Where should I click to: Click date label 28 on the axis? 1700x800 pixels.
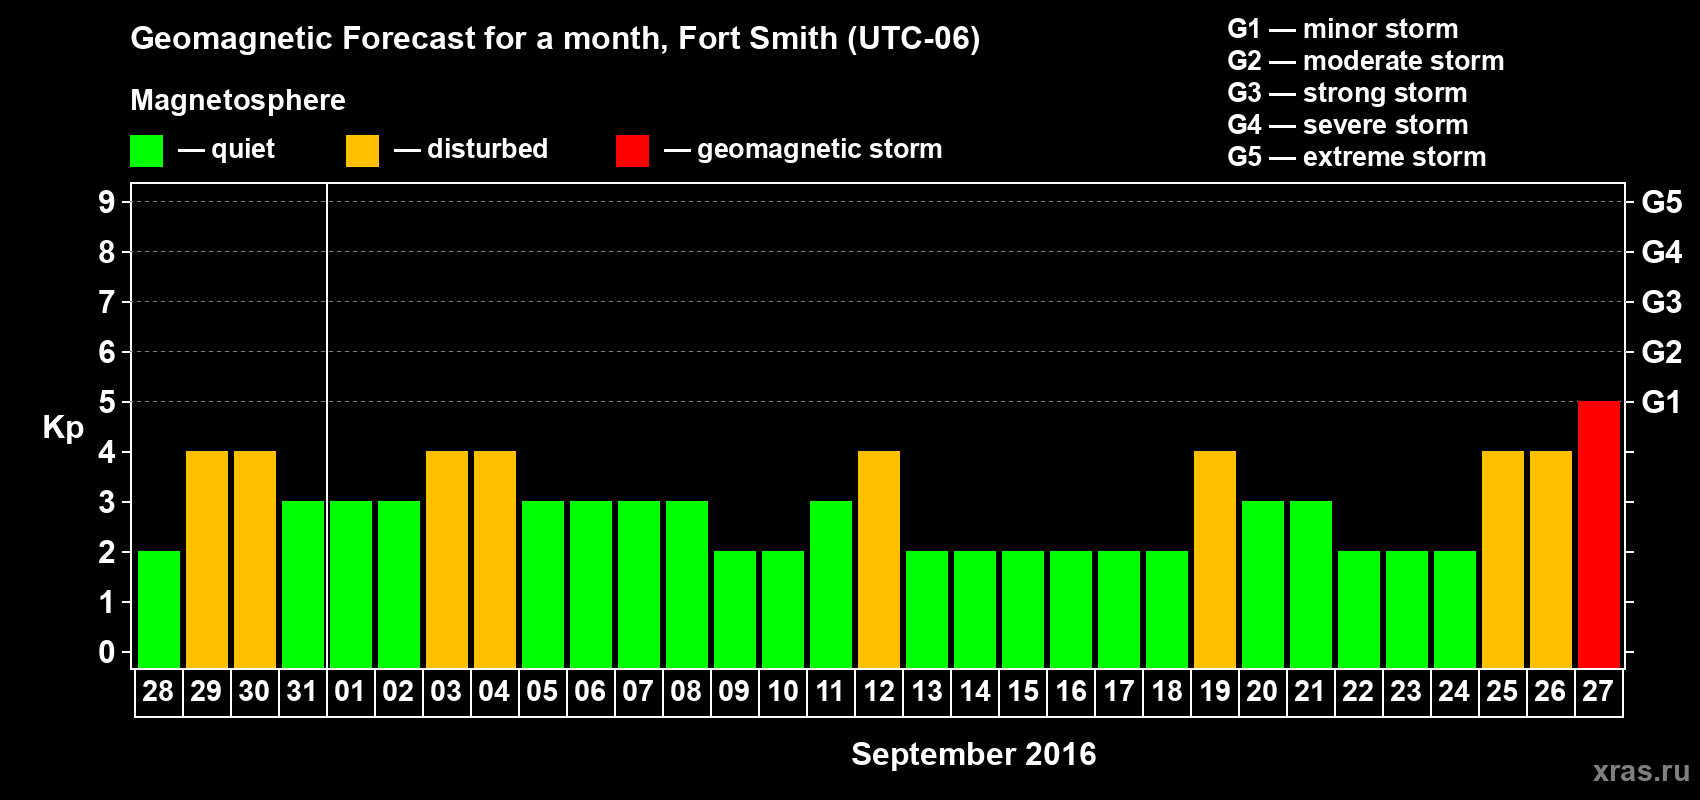tap(158, 691)
